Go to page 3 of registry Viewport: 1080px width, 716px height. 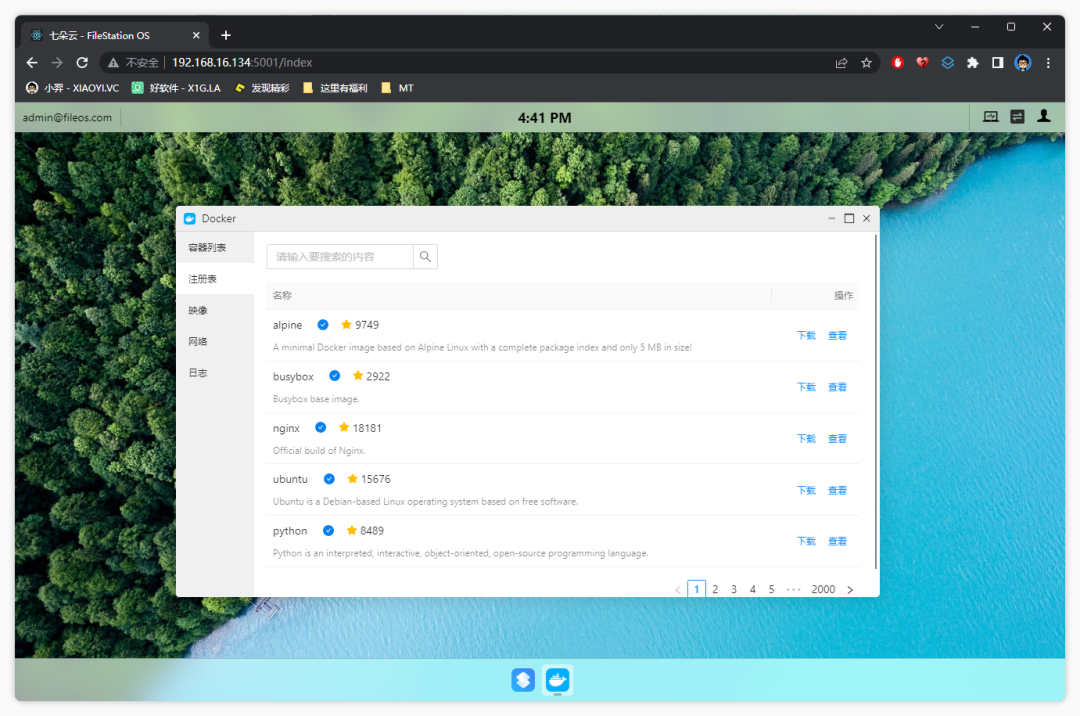coord(734,589)
